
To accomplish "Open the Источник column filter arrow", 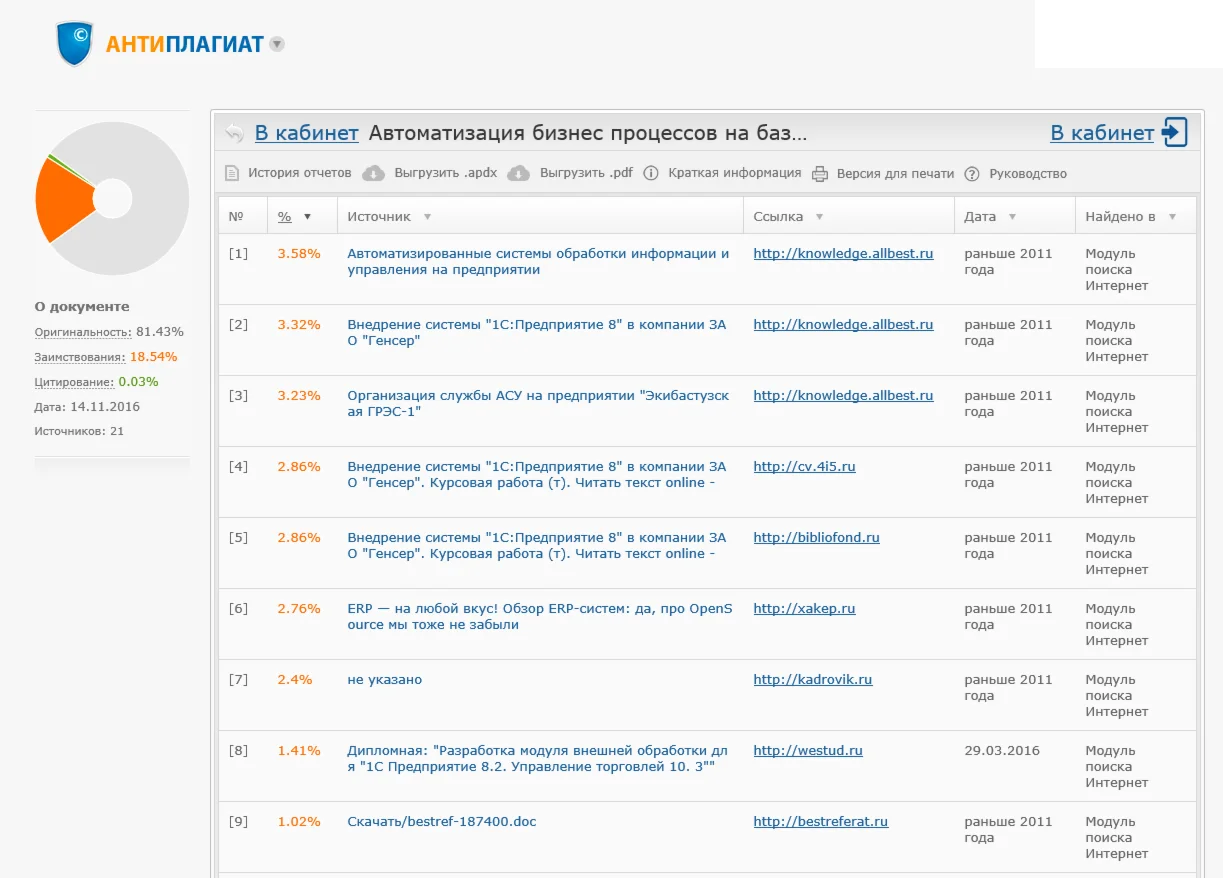I will click(x=428, y=217).
